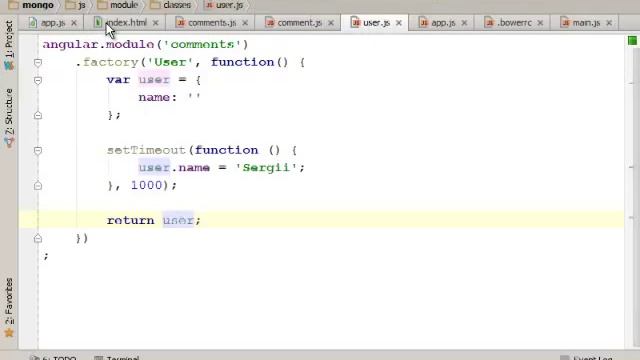Click the 'comments' module name string

(x=202, y=44)
